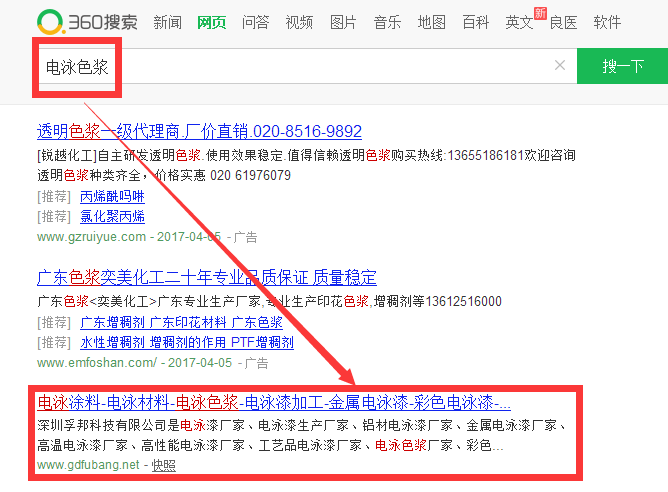Select the 图片 tab

(x=343, y=23)
